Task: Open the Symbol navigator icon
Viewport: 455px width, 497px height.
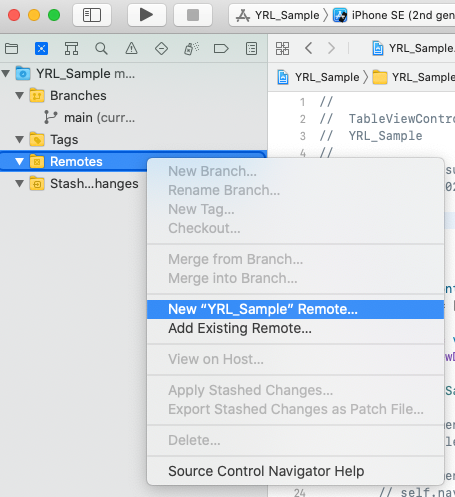Action: pos(71,49)
